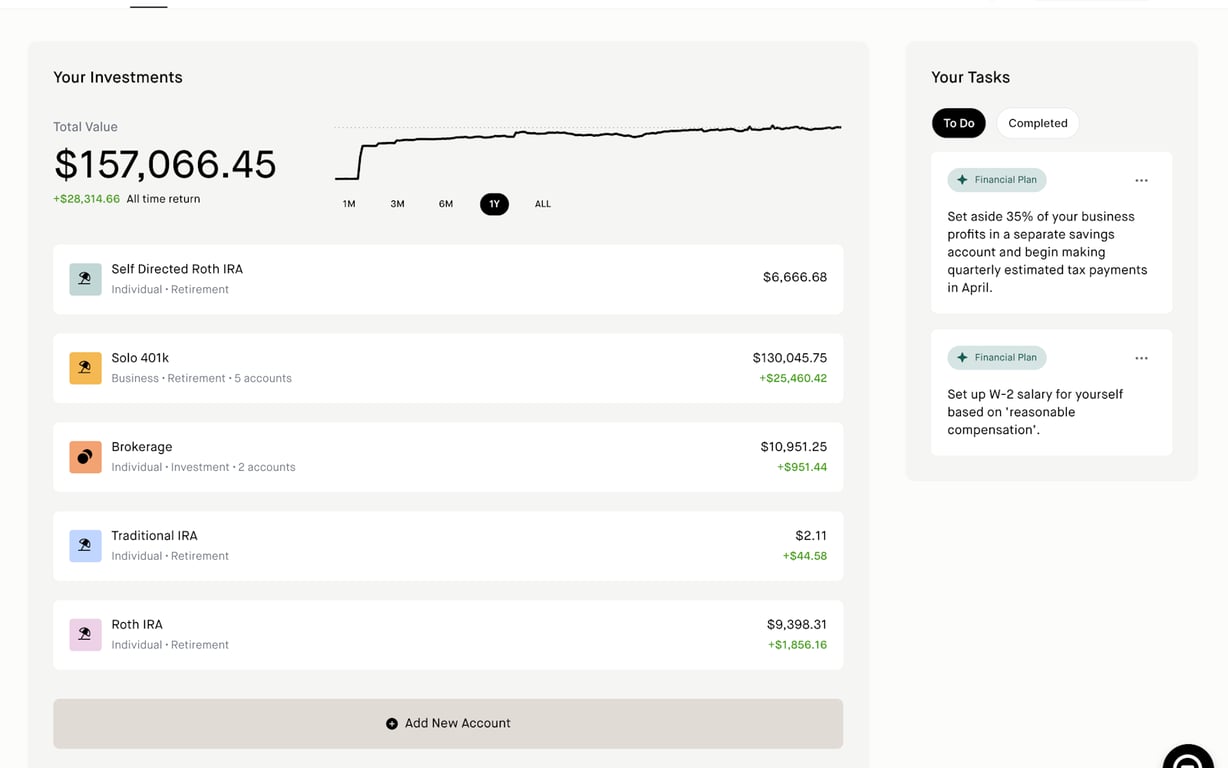
Task: Open the Brokerage account with 2 accounts
Action: point(448,457)
